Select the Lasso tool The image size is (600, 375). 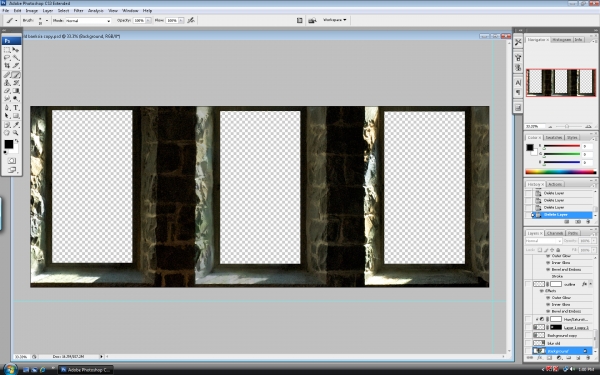[7, 58]
